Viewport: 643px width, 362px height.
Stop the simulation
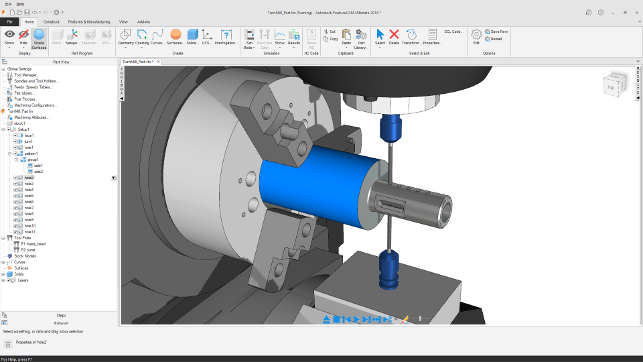336,319
